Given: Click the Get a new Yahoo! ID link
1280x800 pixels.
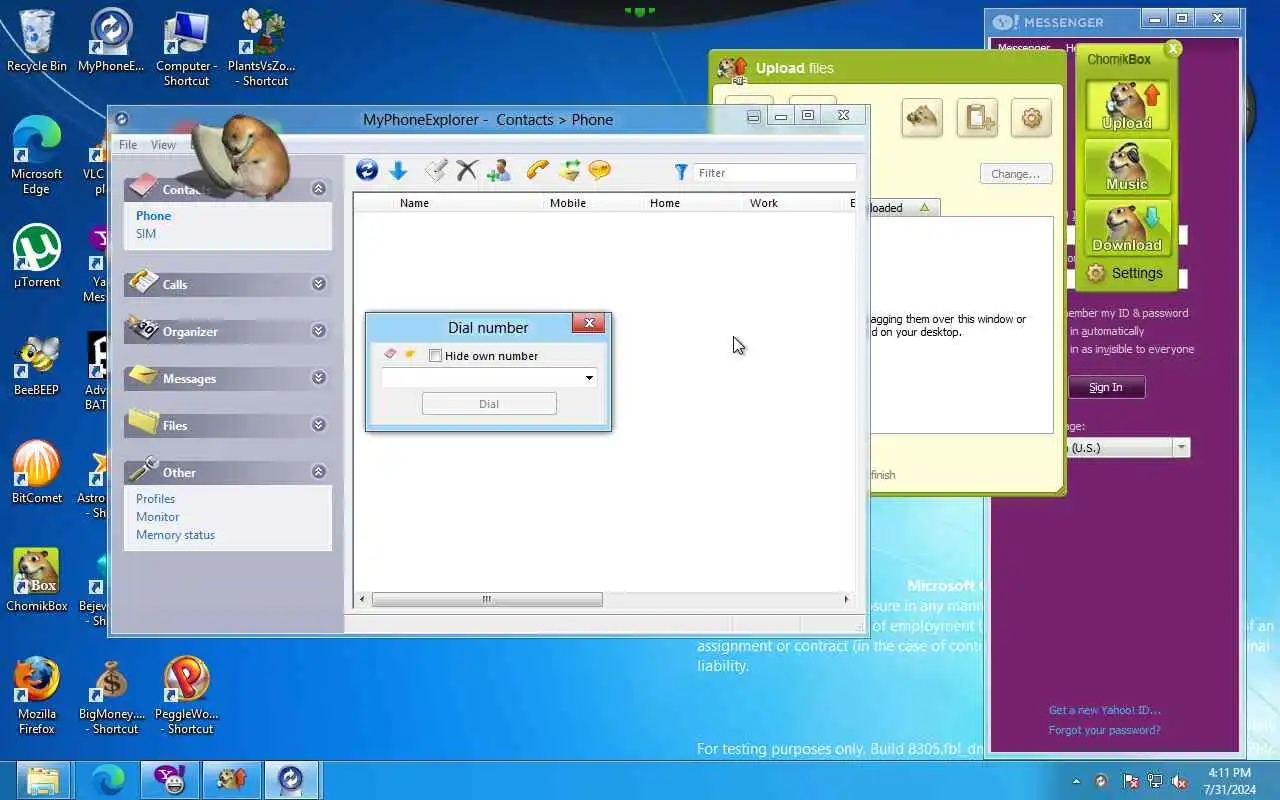Looking at the screenshot, I should [1105, 710].
